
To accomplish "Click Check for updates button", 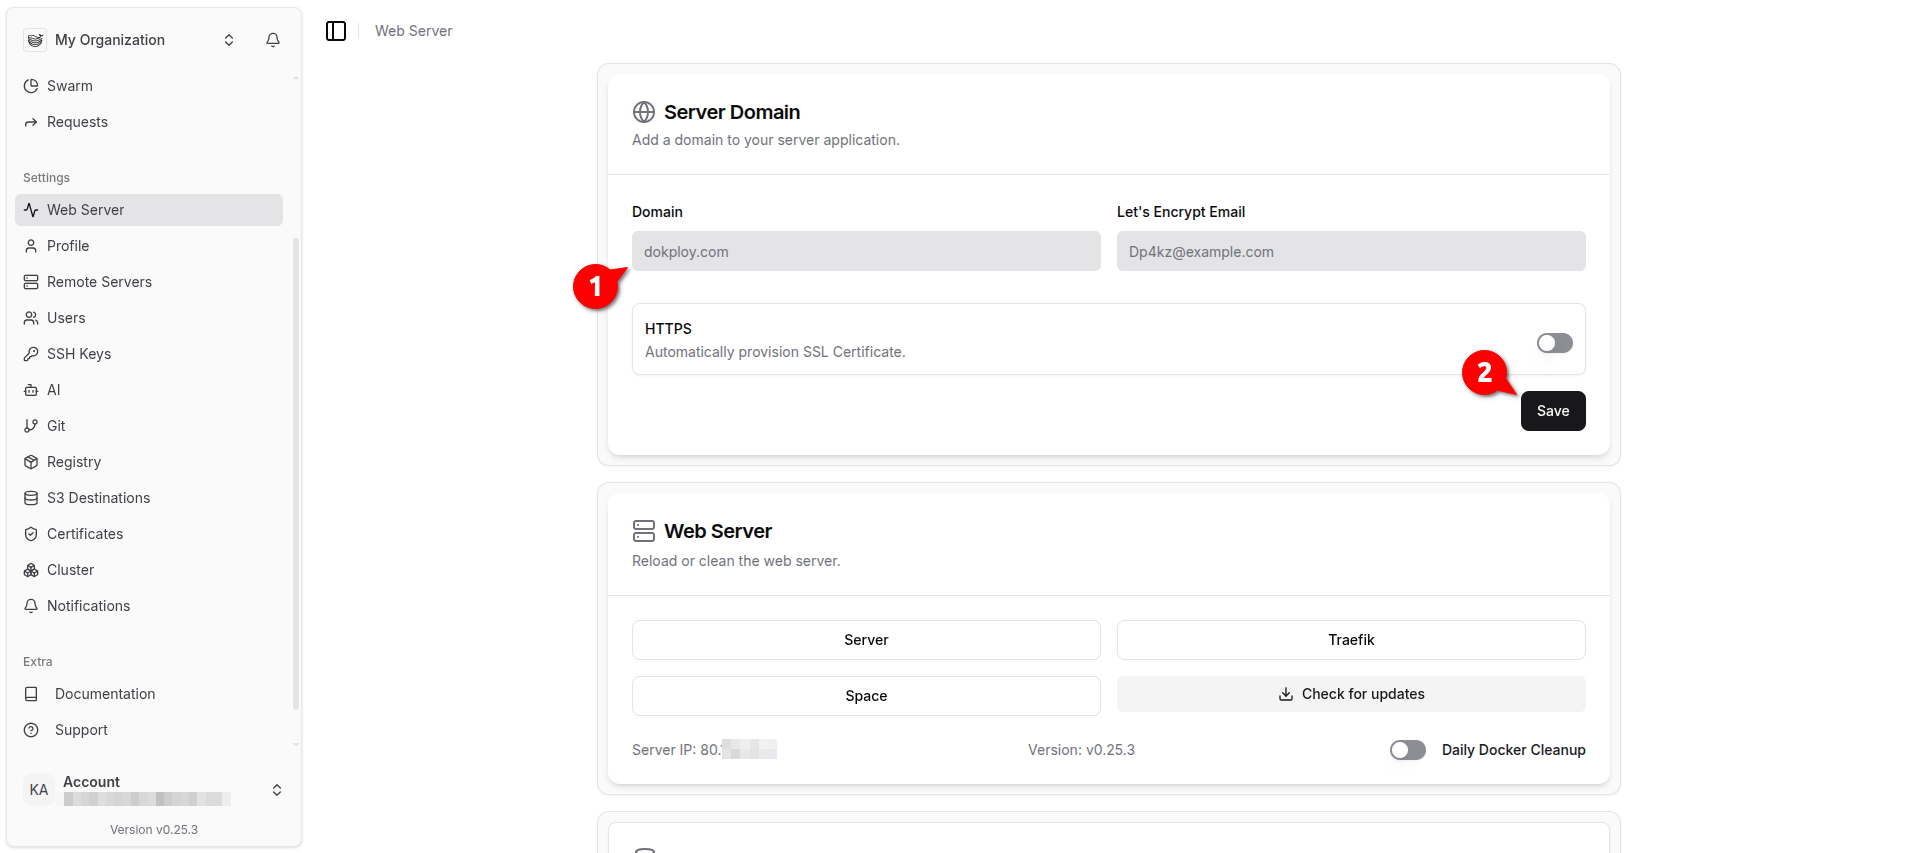I will [1350, 694].
